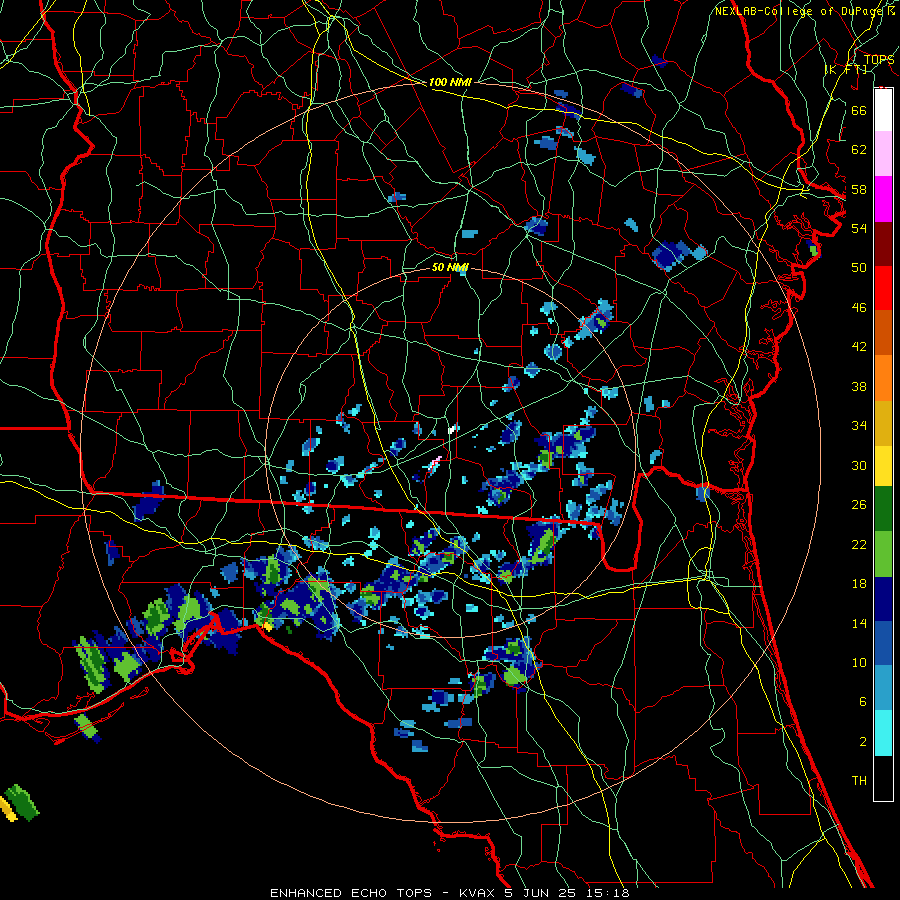This screenshot has height=900, width=900.
Task: Click the '100 NMI' range ring label
Action: 450,83
